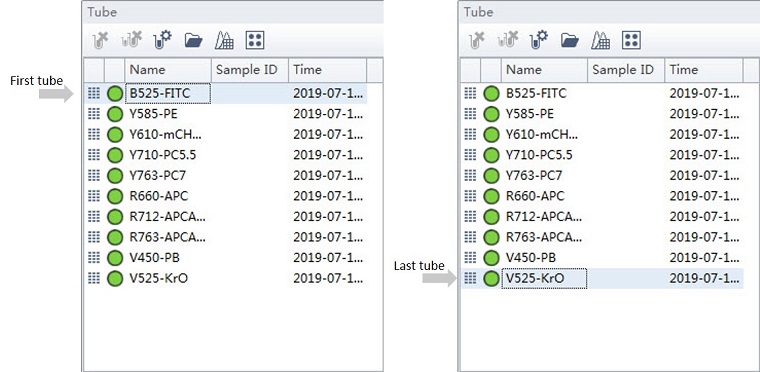The image size is (760, 372).
Task: Click Time value of Y763-PC7, right panel
Action: pos(705,176)
